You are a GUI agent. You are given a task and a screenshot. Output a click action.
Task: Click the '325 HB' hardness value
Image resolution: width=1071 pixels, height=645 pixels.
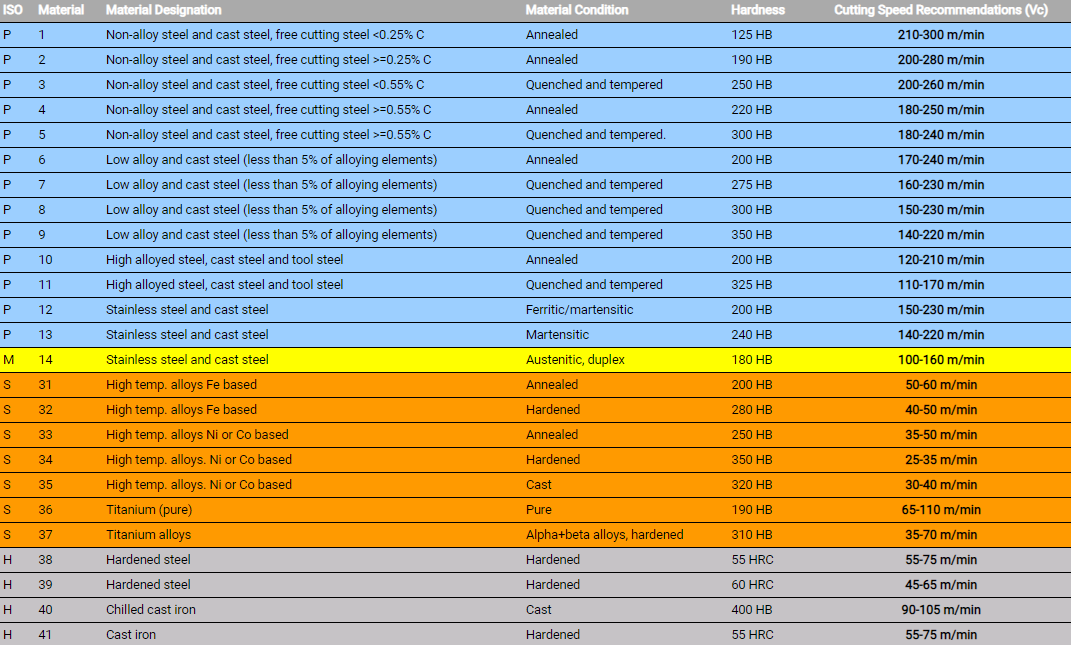(x=751, y=285)
